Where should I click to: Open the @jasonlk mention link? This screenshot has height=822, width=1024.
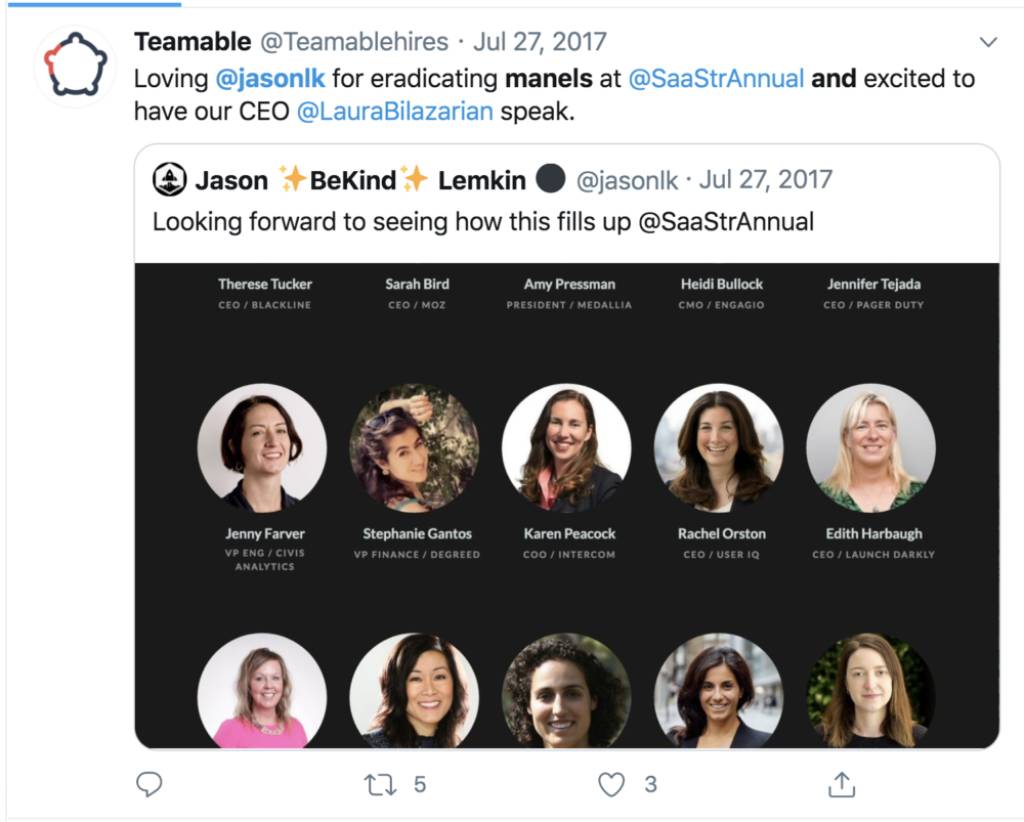click(x=270, y=78)
